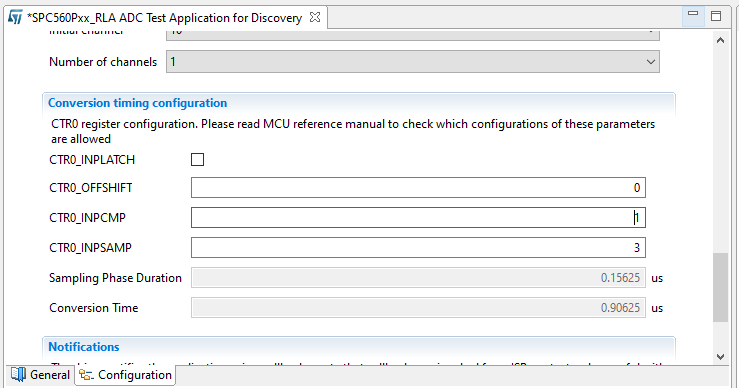Minimize the editor panel using the minimize icon
This screenshot has height=388, width=739.
693,15
